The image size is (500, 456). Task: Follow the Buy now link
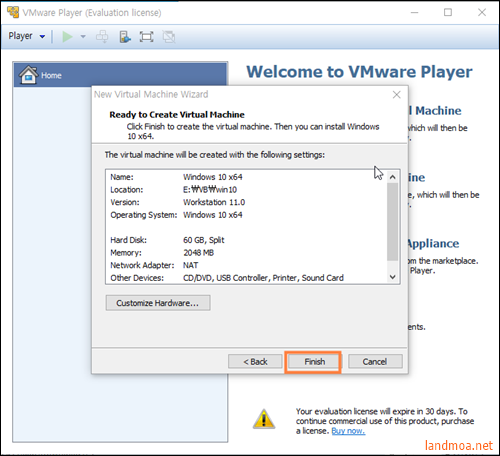tap(348, 431)
